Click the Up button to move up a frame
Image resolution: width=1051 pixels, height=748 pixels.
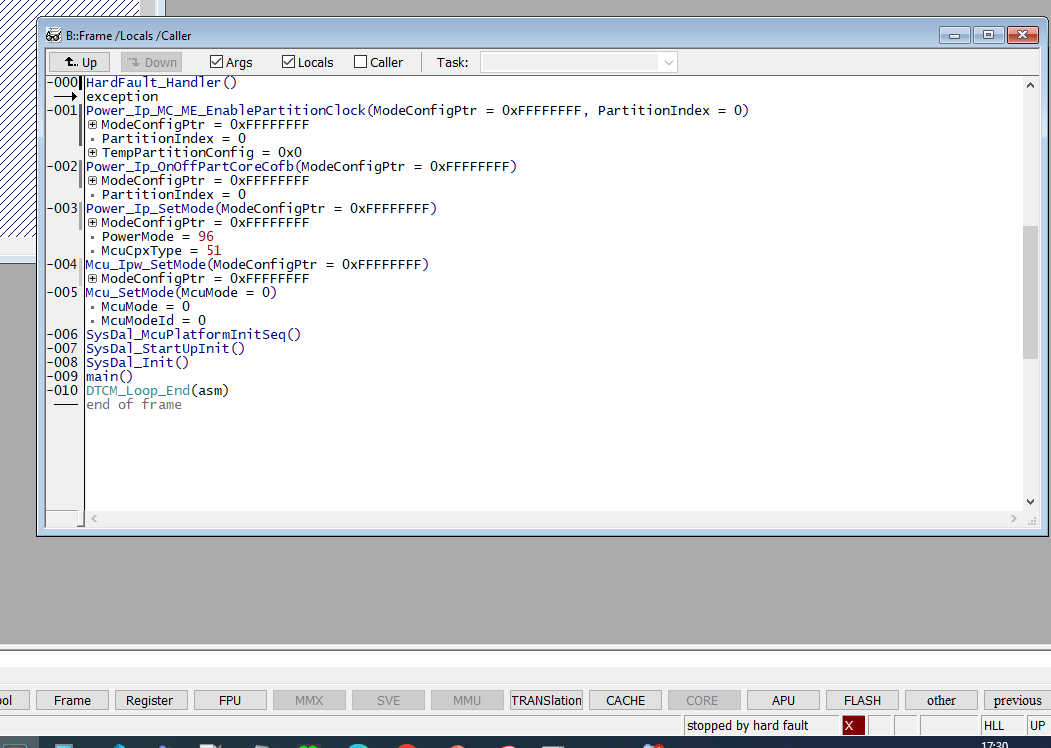click(79, 61)
